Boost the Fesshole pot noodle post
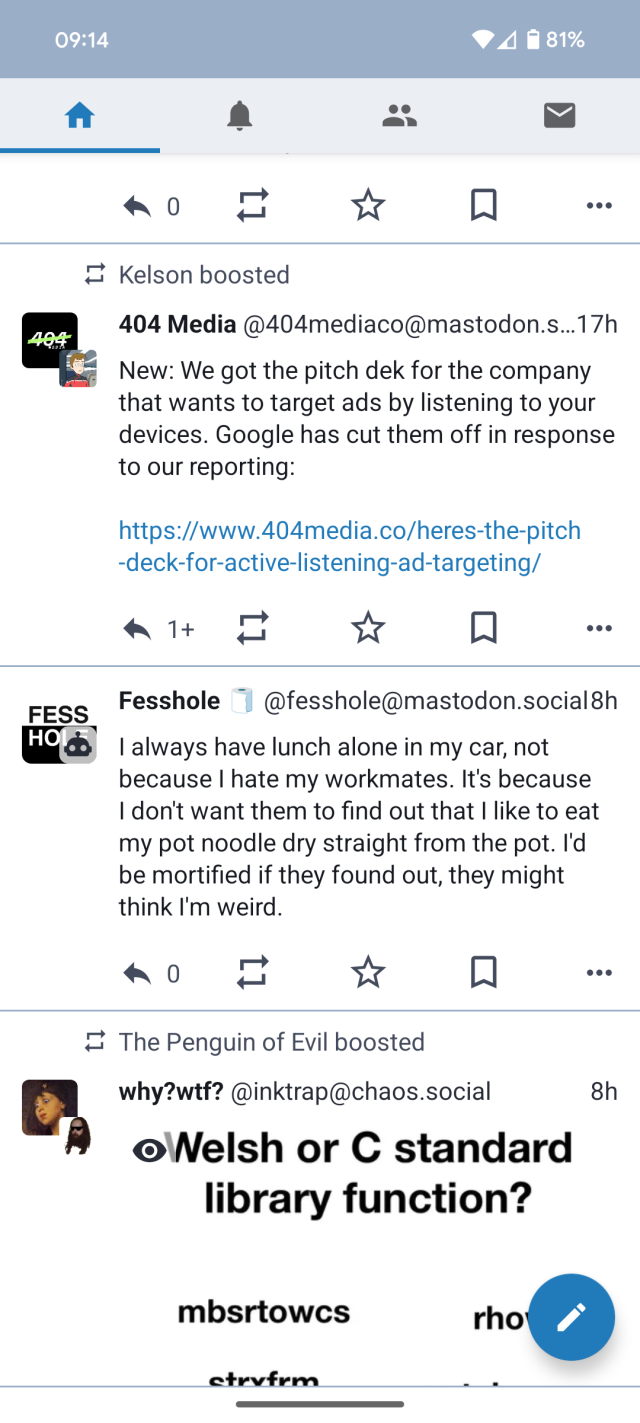 tap(253, 972)
